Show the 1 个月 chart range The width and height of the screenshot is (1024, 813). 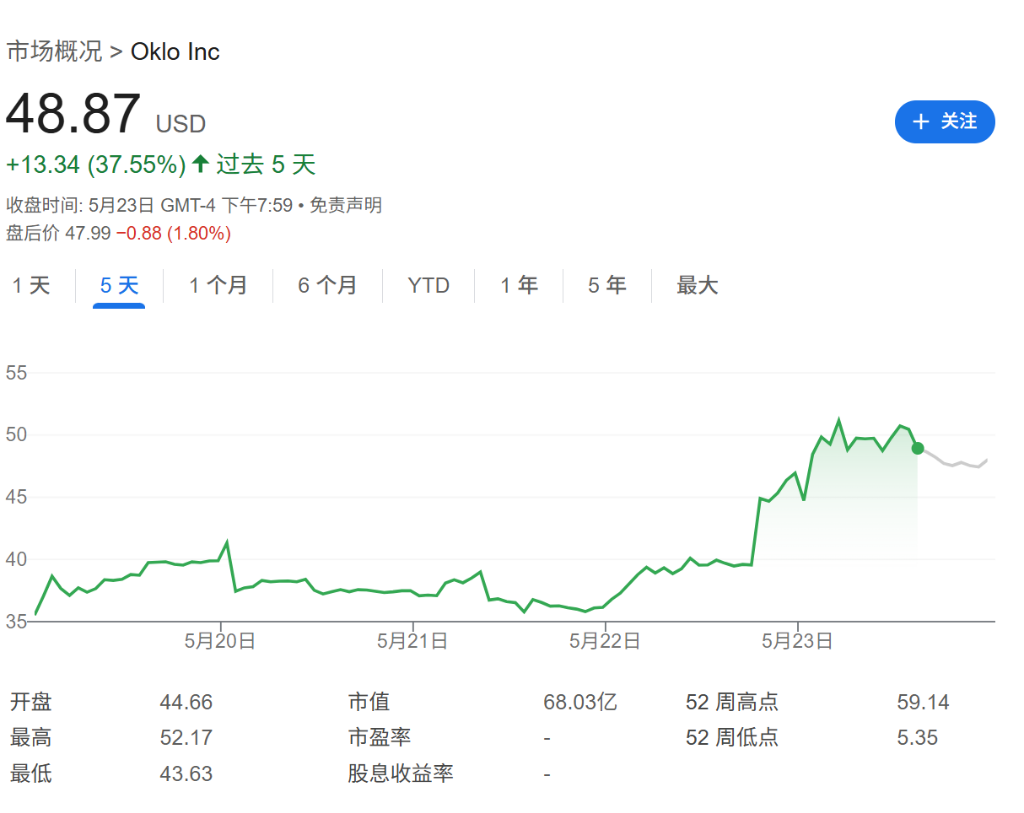218,286
